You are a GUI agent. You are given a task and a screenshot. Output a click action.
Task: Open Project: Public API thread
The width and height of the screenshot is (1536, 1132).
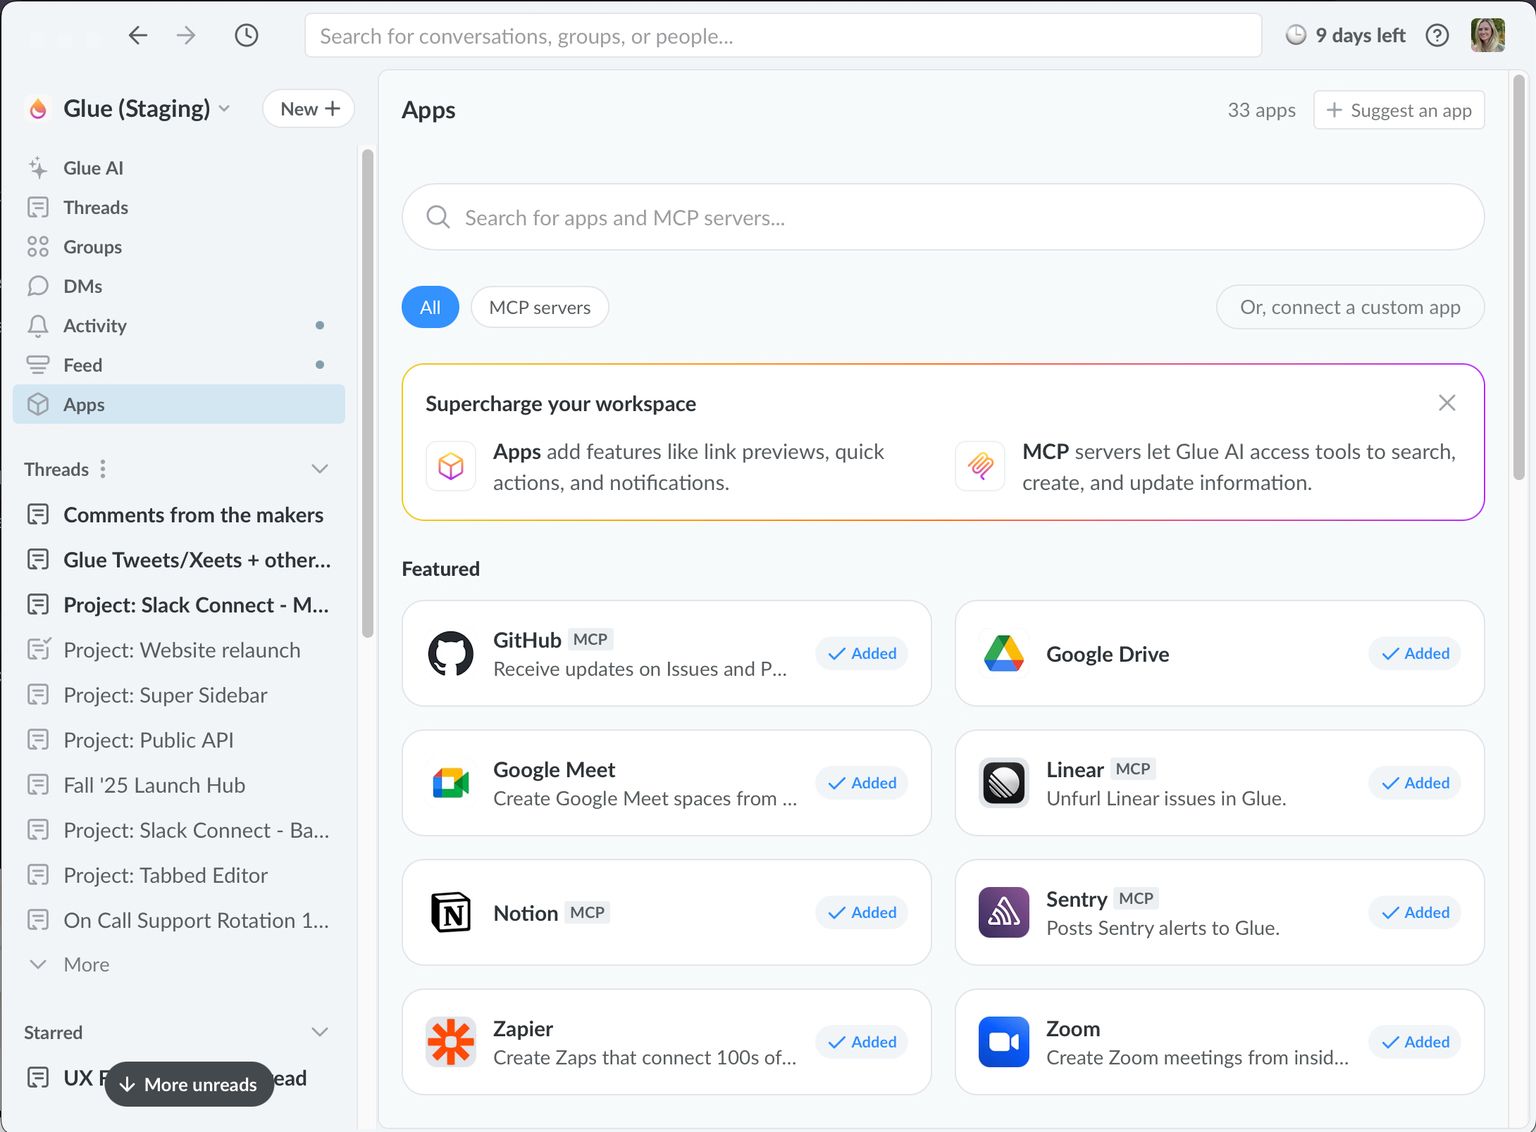[179, 740]
